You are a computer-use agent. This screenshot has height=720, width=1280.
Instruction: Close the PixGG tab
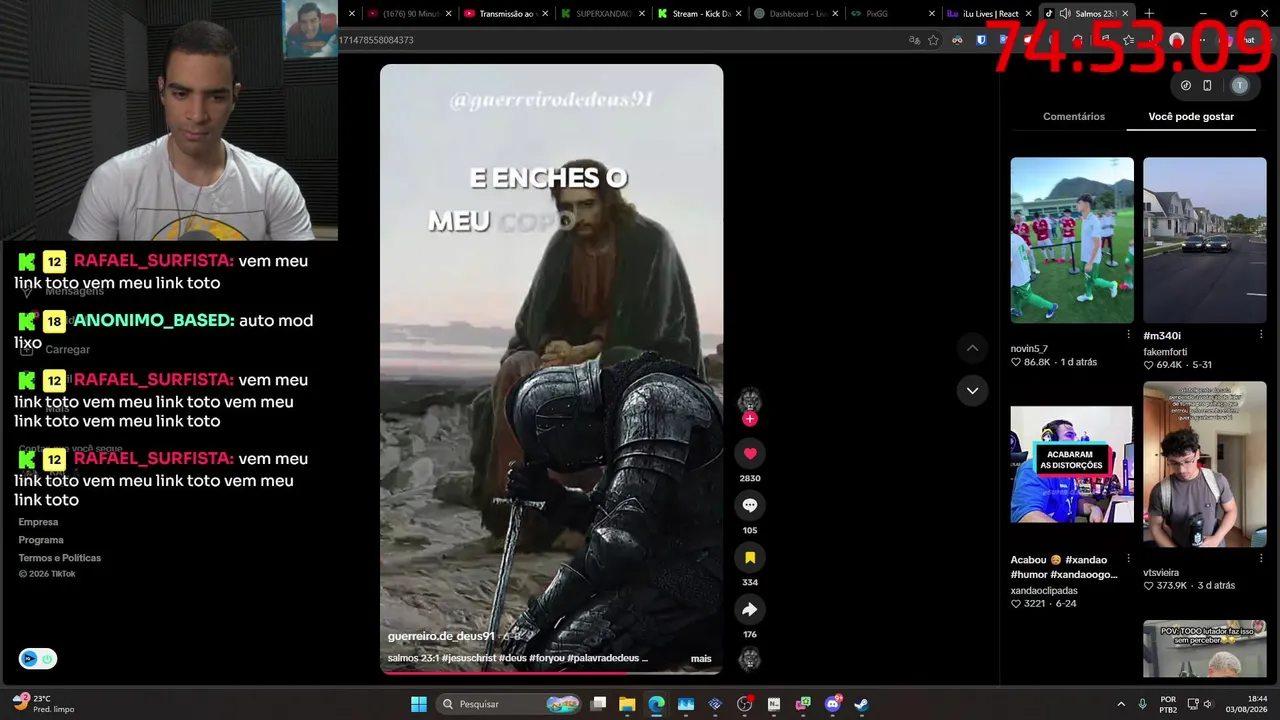[x=932, y=13]
